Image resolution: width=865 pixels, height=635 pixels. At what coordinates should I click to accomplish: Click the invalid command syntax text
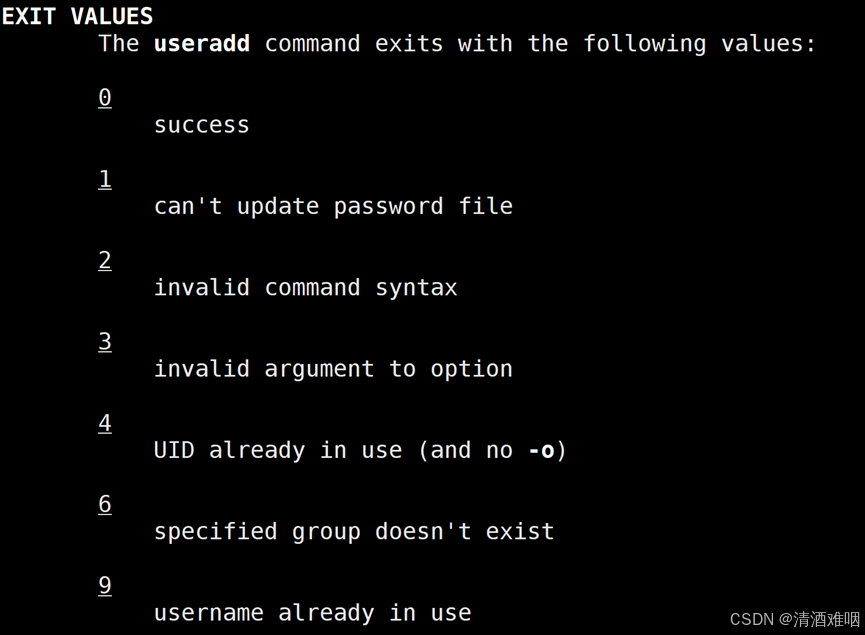pos(306,288)
